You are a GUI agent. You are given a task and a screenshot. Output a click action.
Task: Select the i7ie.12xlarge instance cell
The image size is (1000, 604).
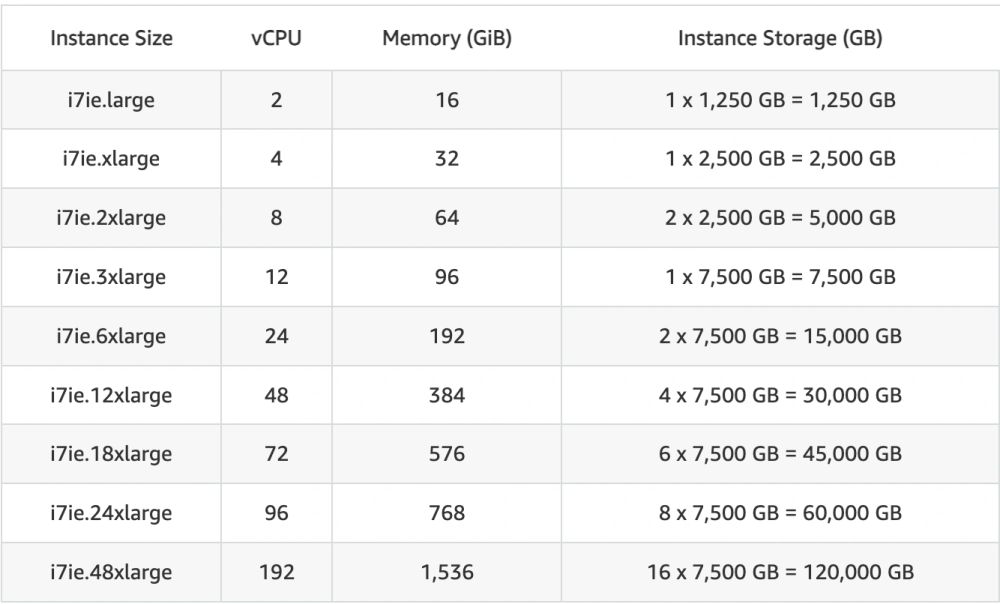(x=111, y=395)
